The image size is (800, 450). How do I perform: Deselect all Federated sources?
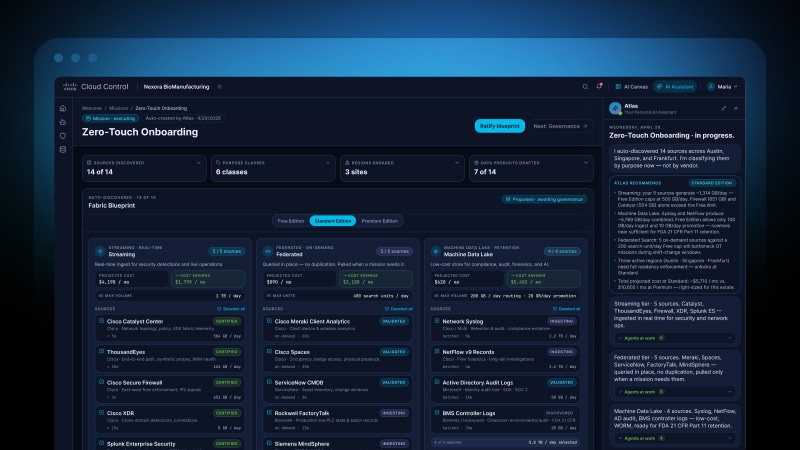[399, 309]
